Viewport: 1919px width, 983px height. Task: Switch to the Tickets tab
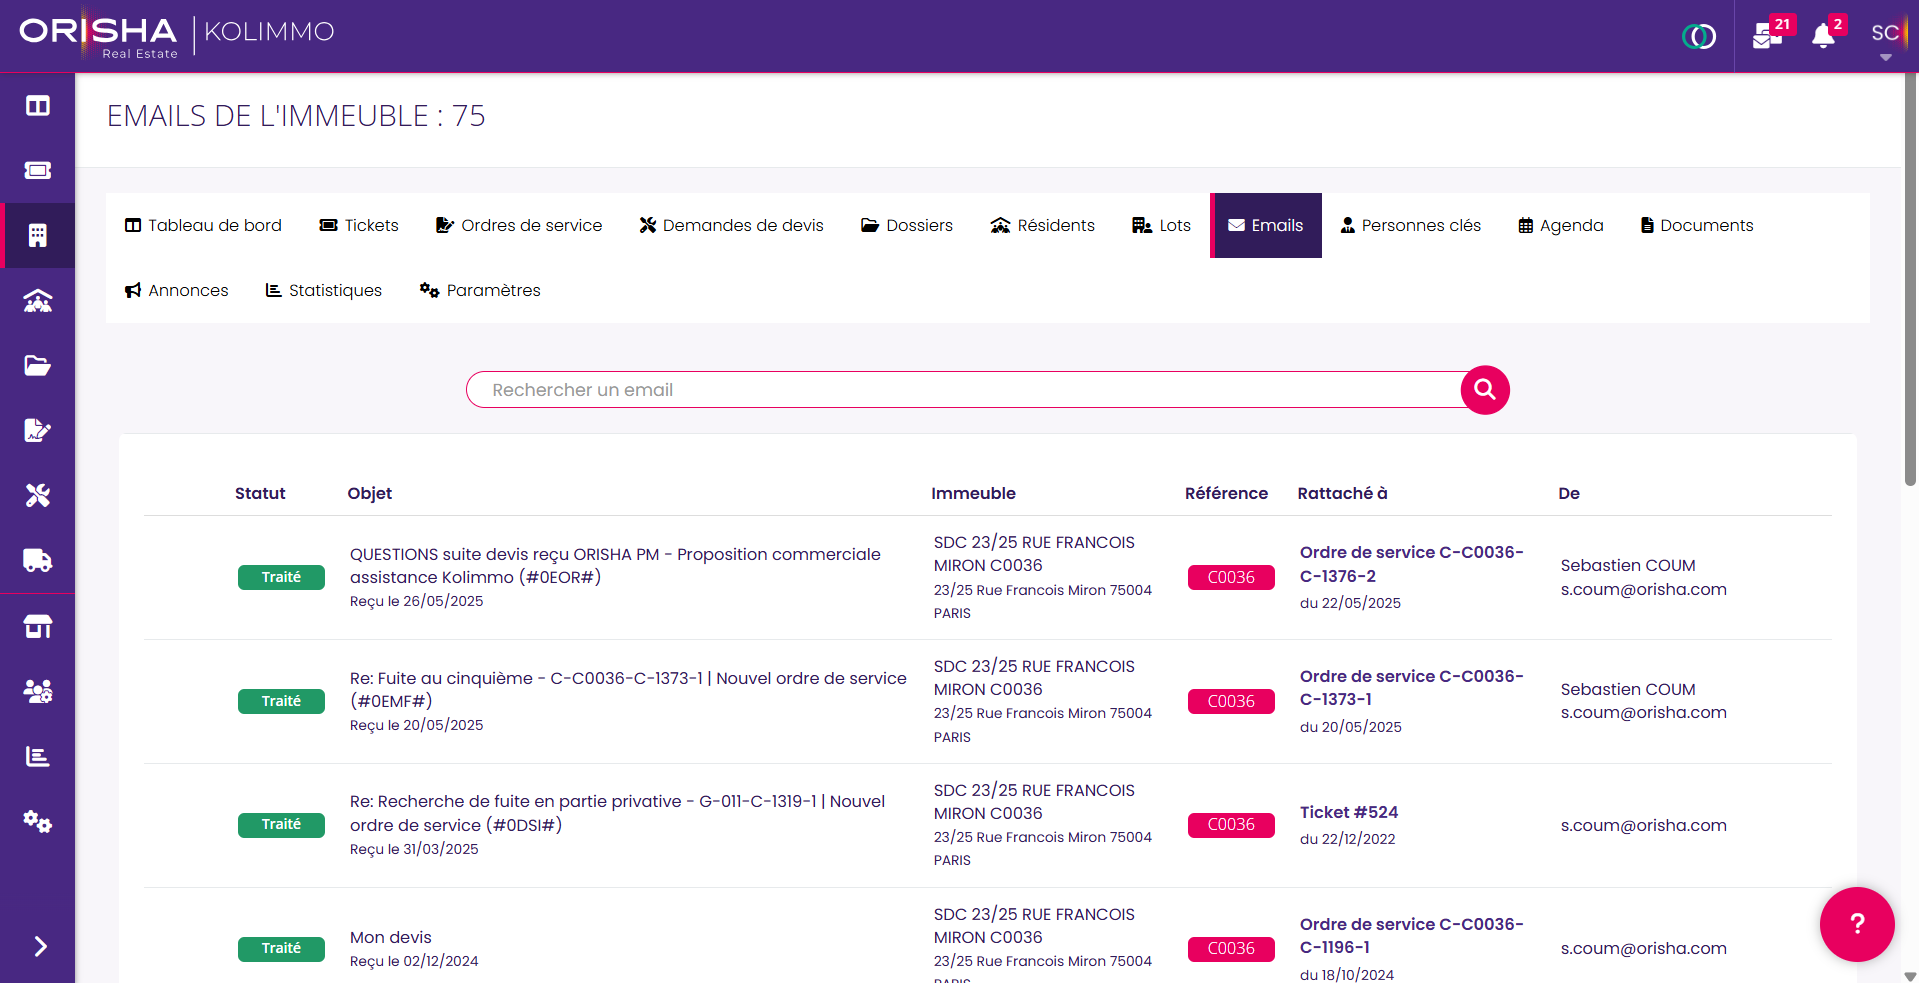pos(359,226)
